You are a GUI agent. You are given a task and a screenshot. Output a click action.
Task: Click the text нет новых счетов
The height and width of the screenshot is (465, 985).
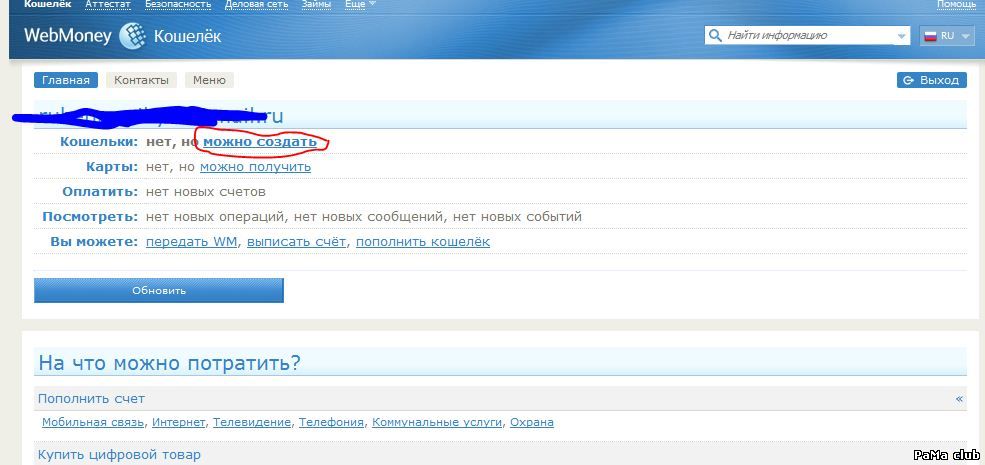tap(205, 192)
